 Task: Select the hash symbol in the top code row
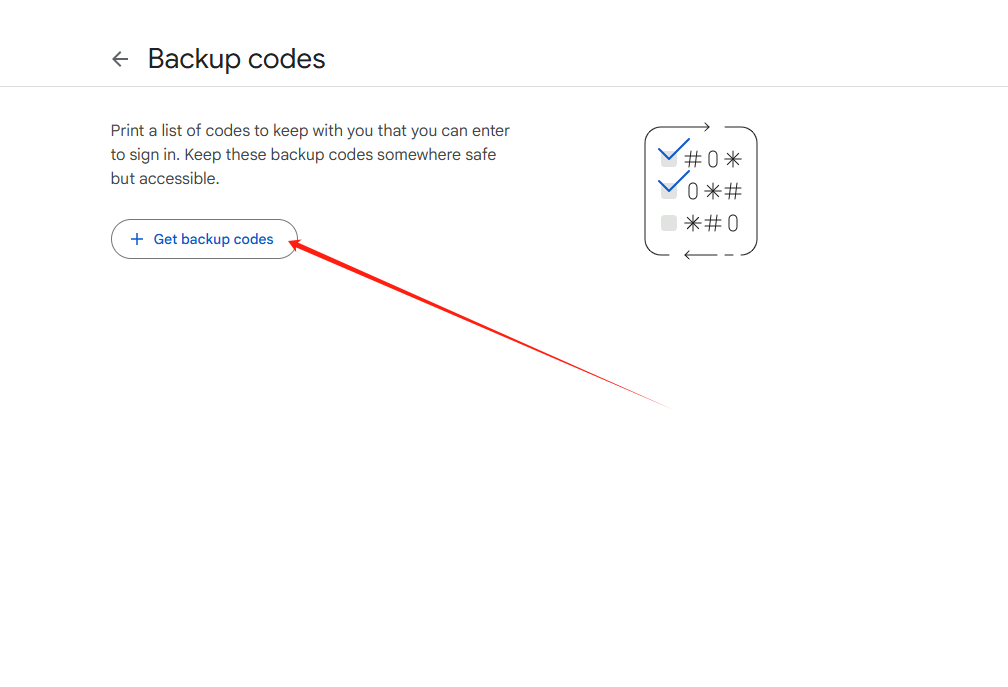(692, 159)
